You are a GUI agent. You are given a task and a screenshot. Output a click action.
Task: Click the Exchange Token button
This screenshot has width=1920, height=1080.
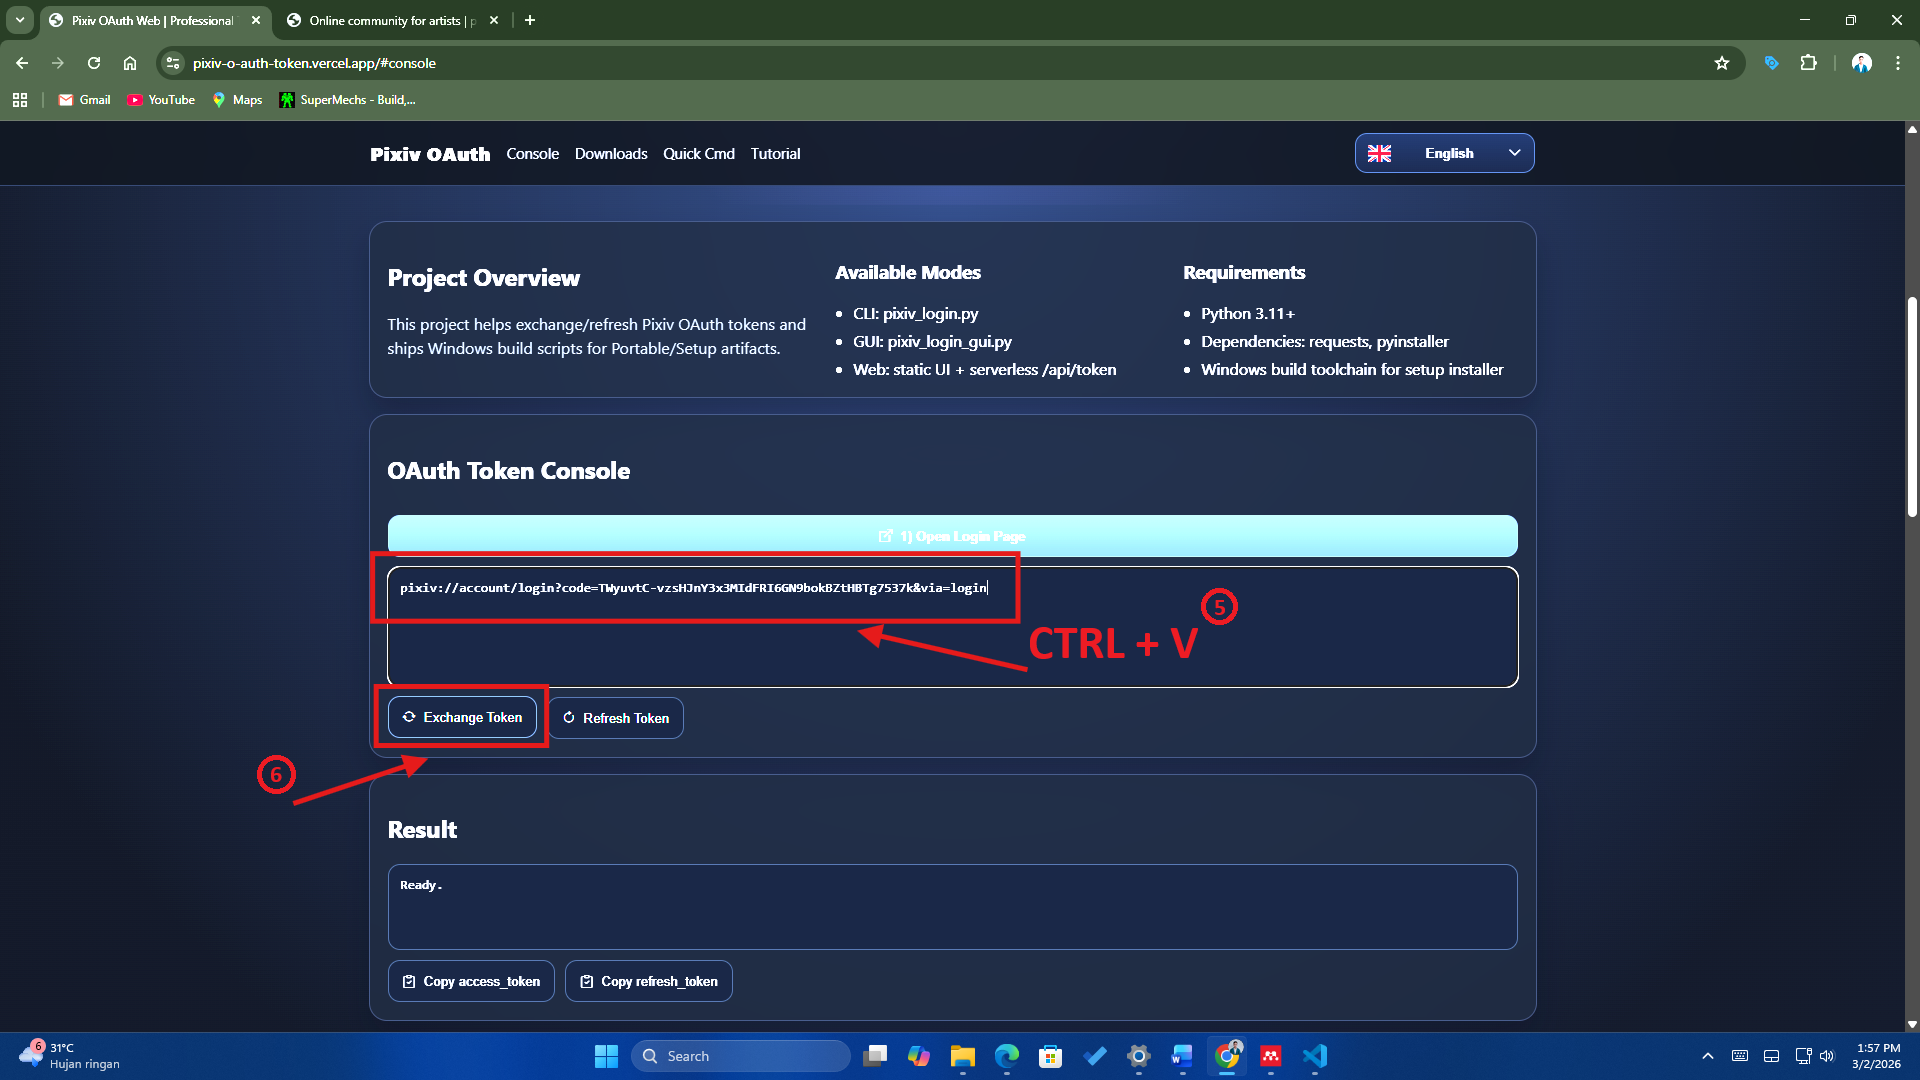[x=462, y=717]
